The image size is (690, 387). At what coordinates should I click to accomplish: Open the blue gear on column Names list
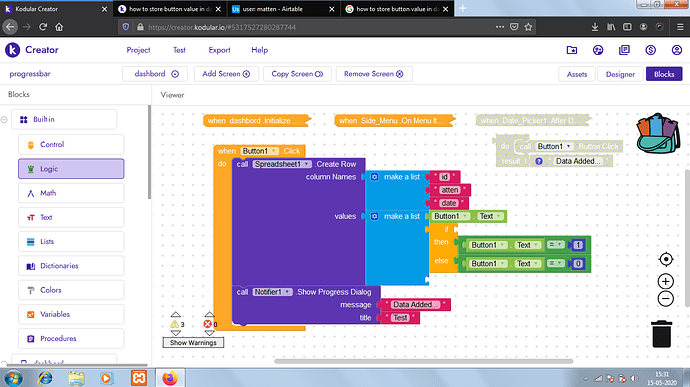(x=374, y=177)
